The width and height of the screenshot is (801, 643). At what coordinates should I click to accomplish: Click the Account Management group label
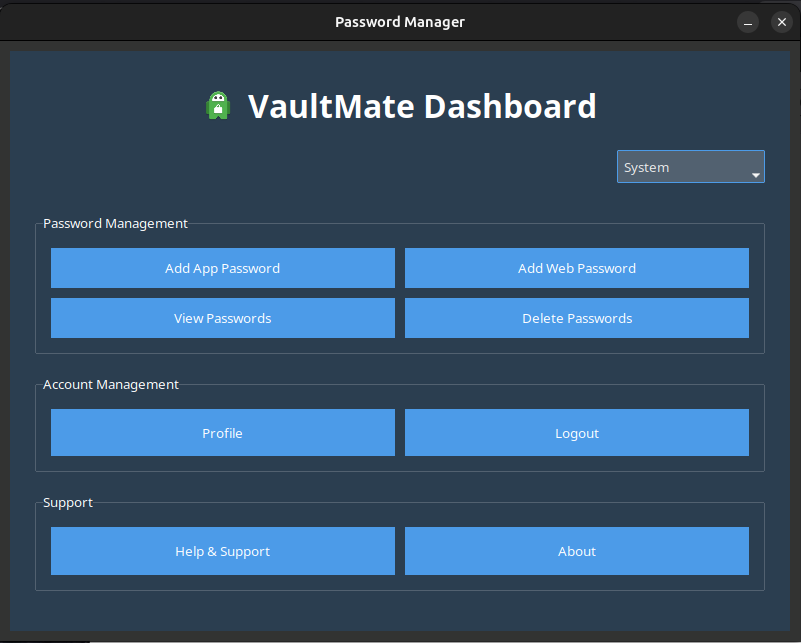111,384
